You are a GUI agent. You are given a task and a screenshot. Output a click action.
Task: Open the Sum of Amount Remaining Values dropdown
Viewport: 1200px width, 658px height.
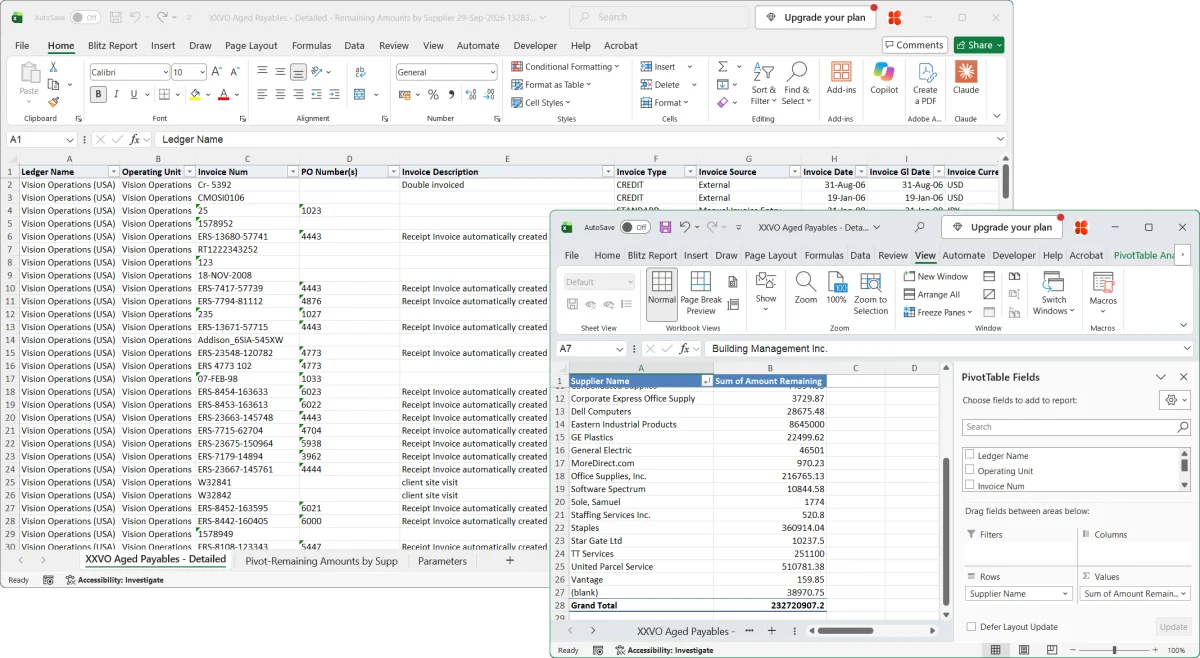pyautogui.click(x=1183, y=594)
